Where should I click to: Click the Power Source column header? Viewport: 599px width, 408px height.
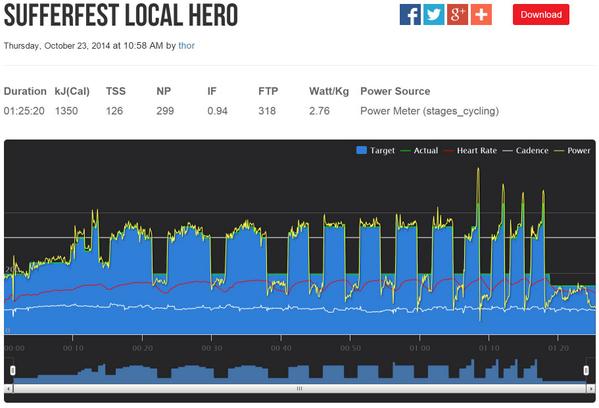395,91
